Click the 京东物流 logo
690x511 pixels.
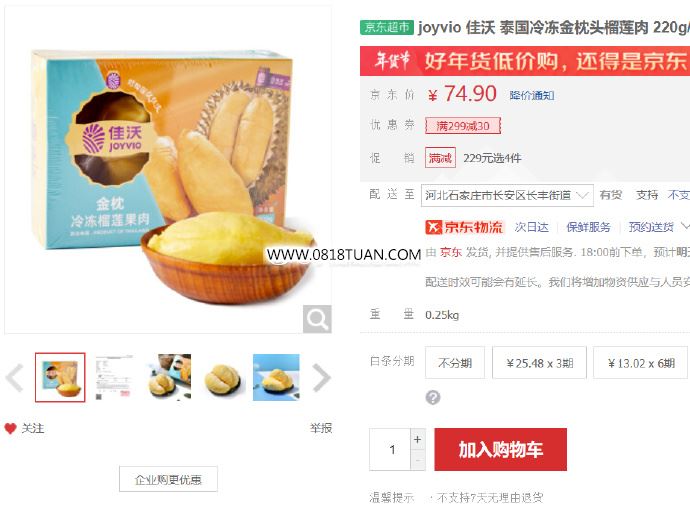coord(464,227)
